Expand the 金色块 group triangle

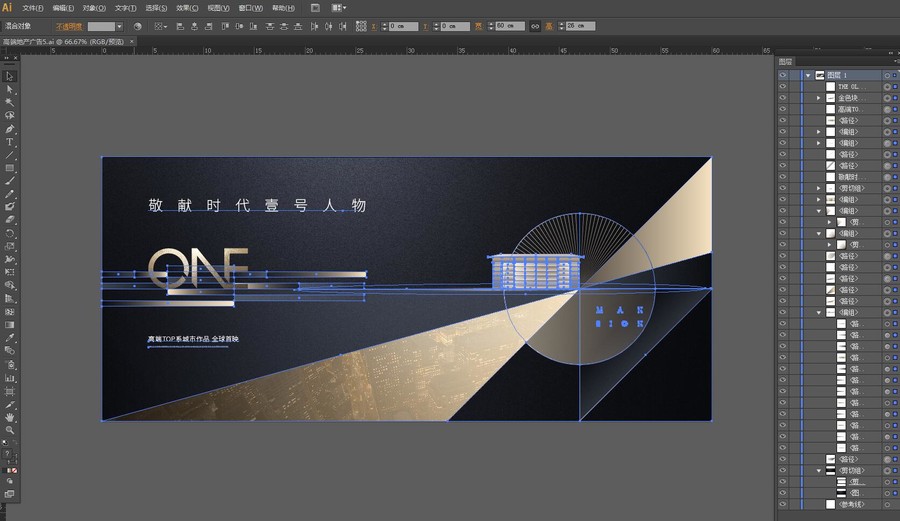click(819, 98)
